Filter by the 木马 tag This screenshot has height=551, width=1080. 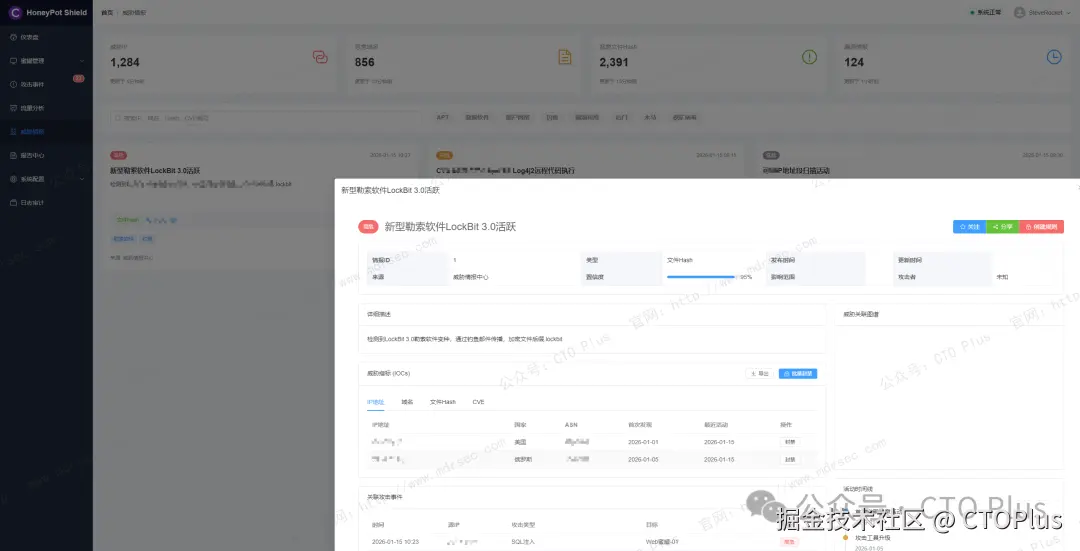650,118
